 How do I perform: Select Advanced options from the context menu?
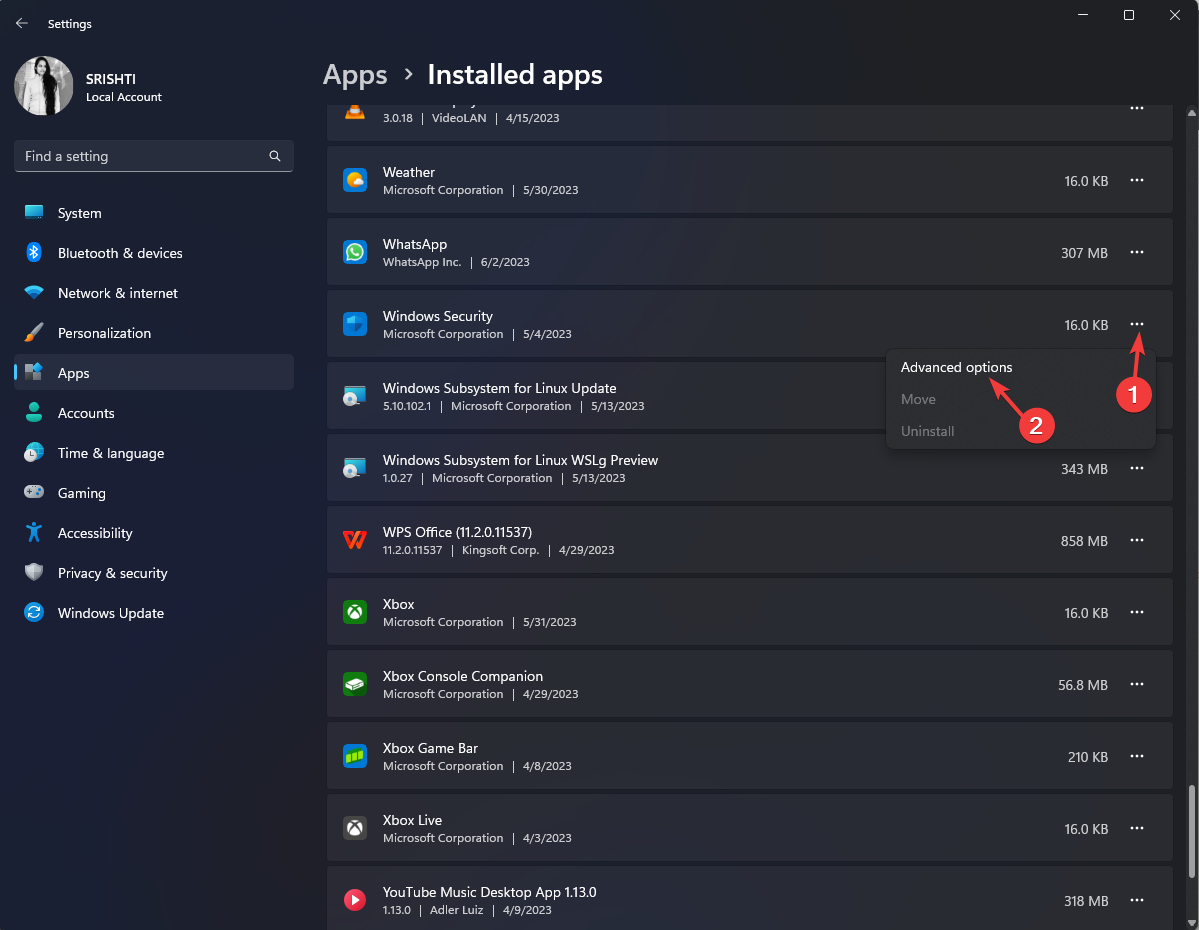click(x=956, y=367)
